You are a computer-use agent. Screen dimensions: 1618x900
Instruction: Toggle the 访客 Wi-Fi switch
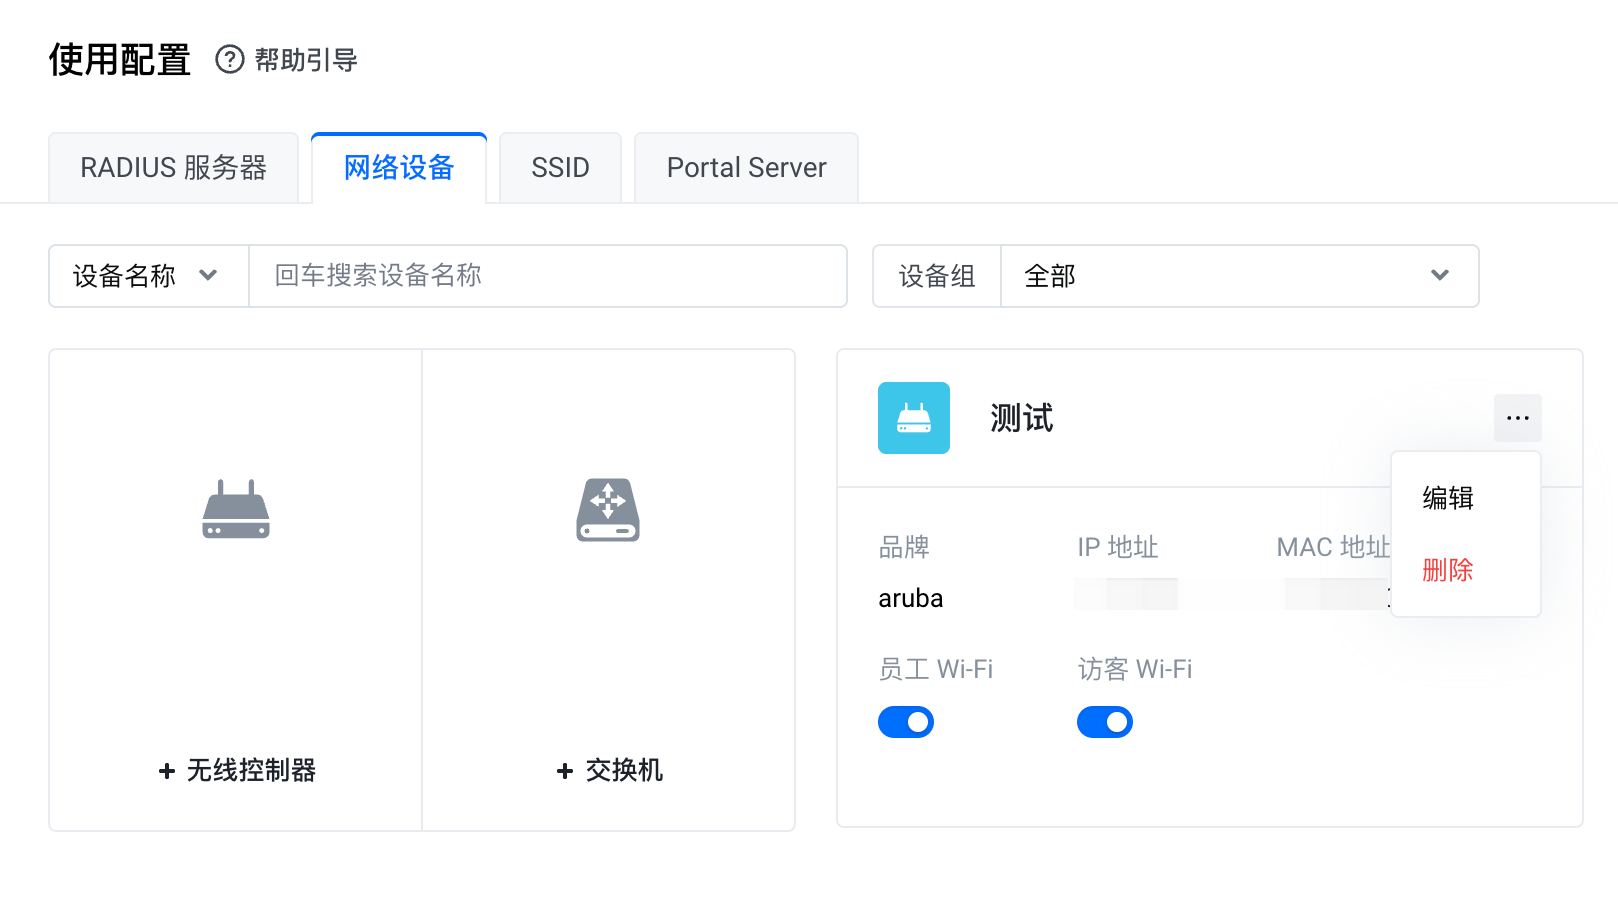pos(1105,722)
